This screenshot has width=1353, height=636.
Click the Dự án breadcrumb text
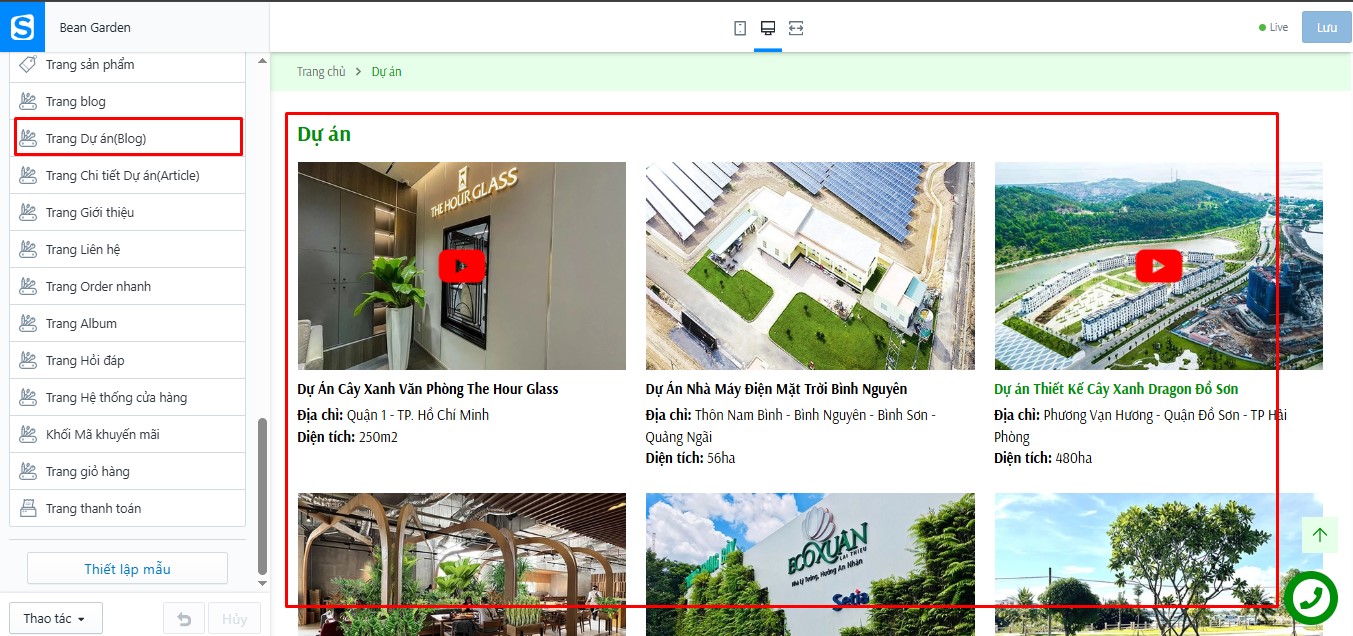pos(386,72)
